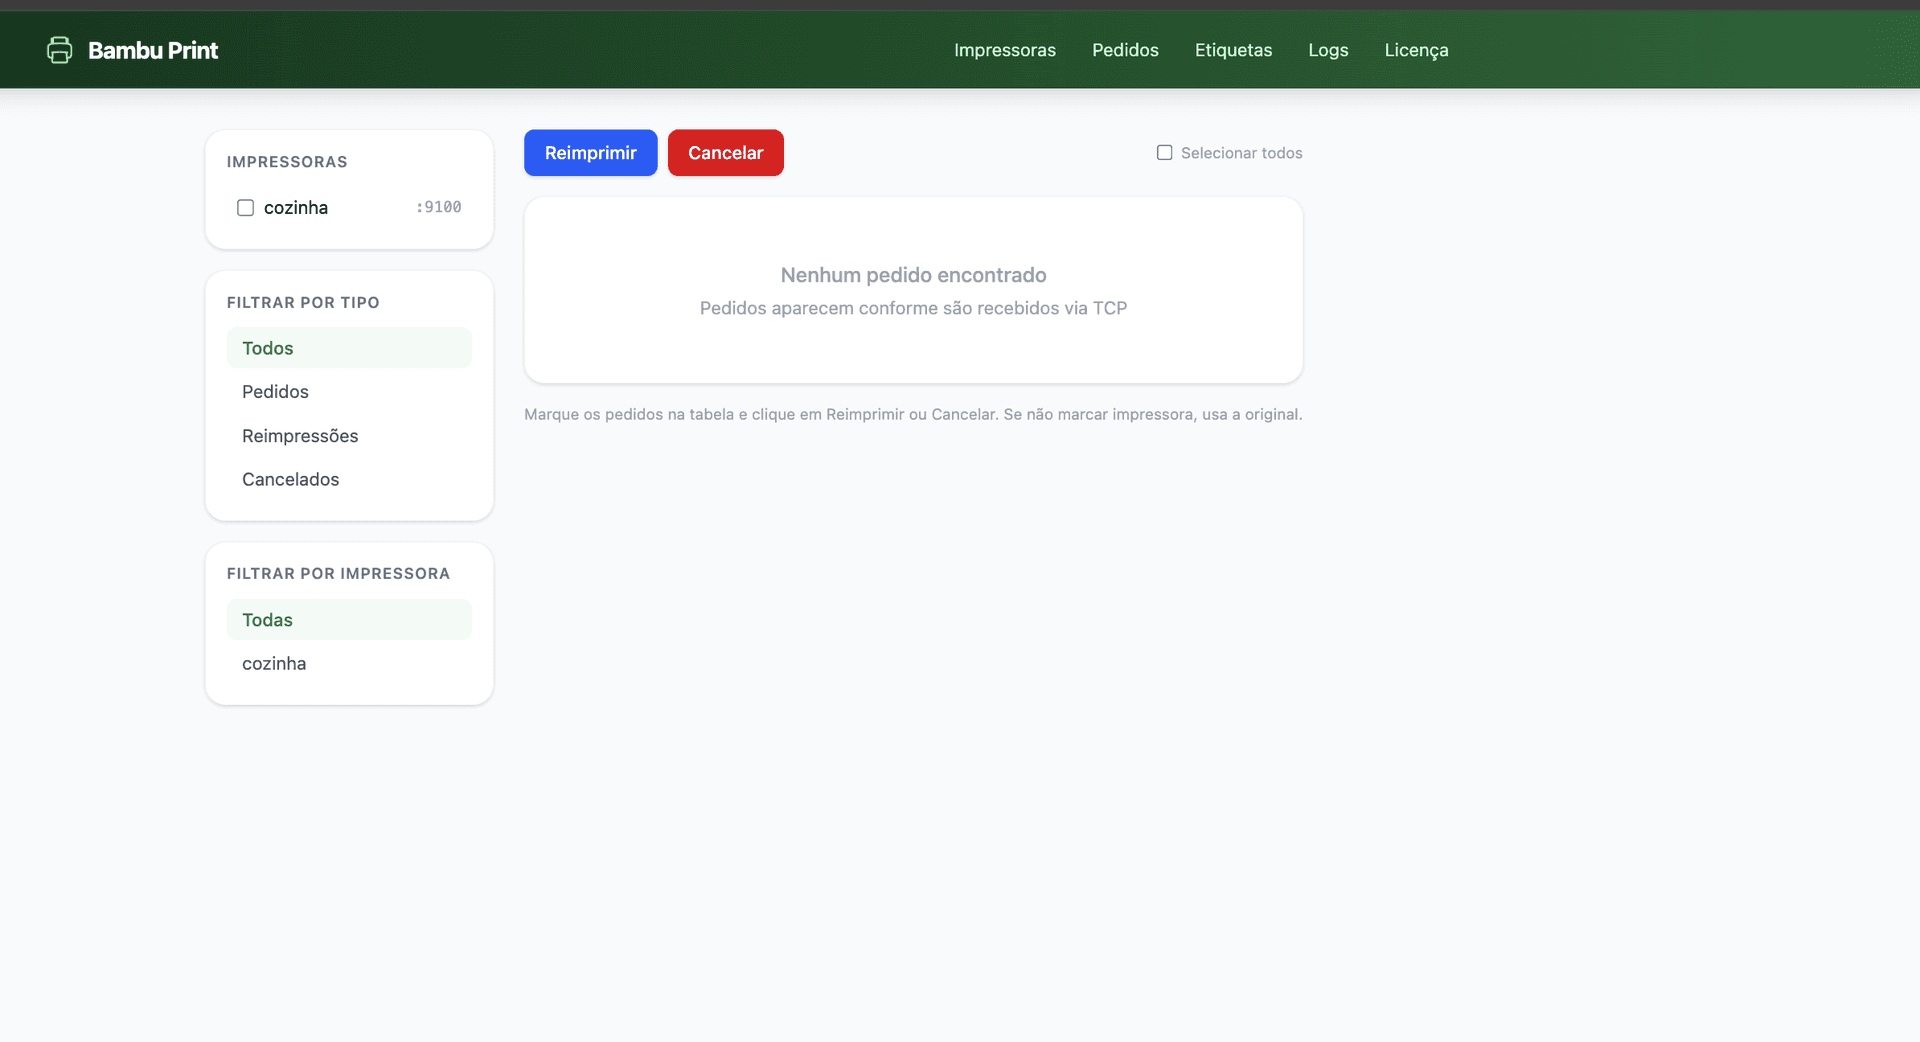The width and height of the screenshot is (1920, 1042).
Task: Open the Licença nav item
Action: (1416, 50)
